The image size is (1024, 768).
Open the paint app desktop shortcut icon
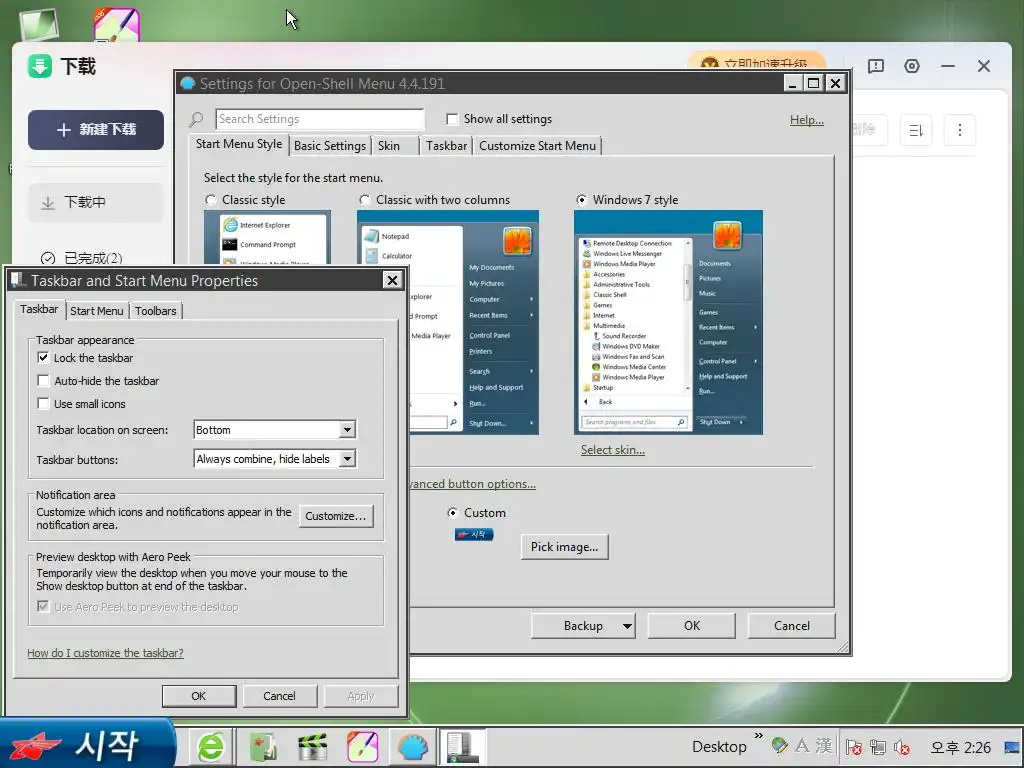tap(116, 25)
